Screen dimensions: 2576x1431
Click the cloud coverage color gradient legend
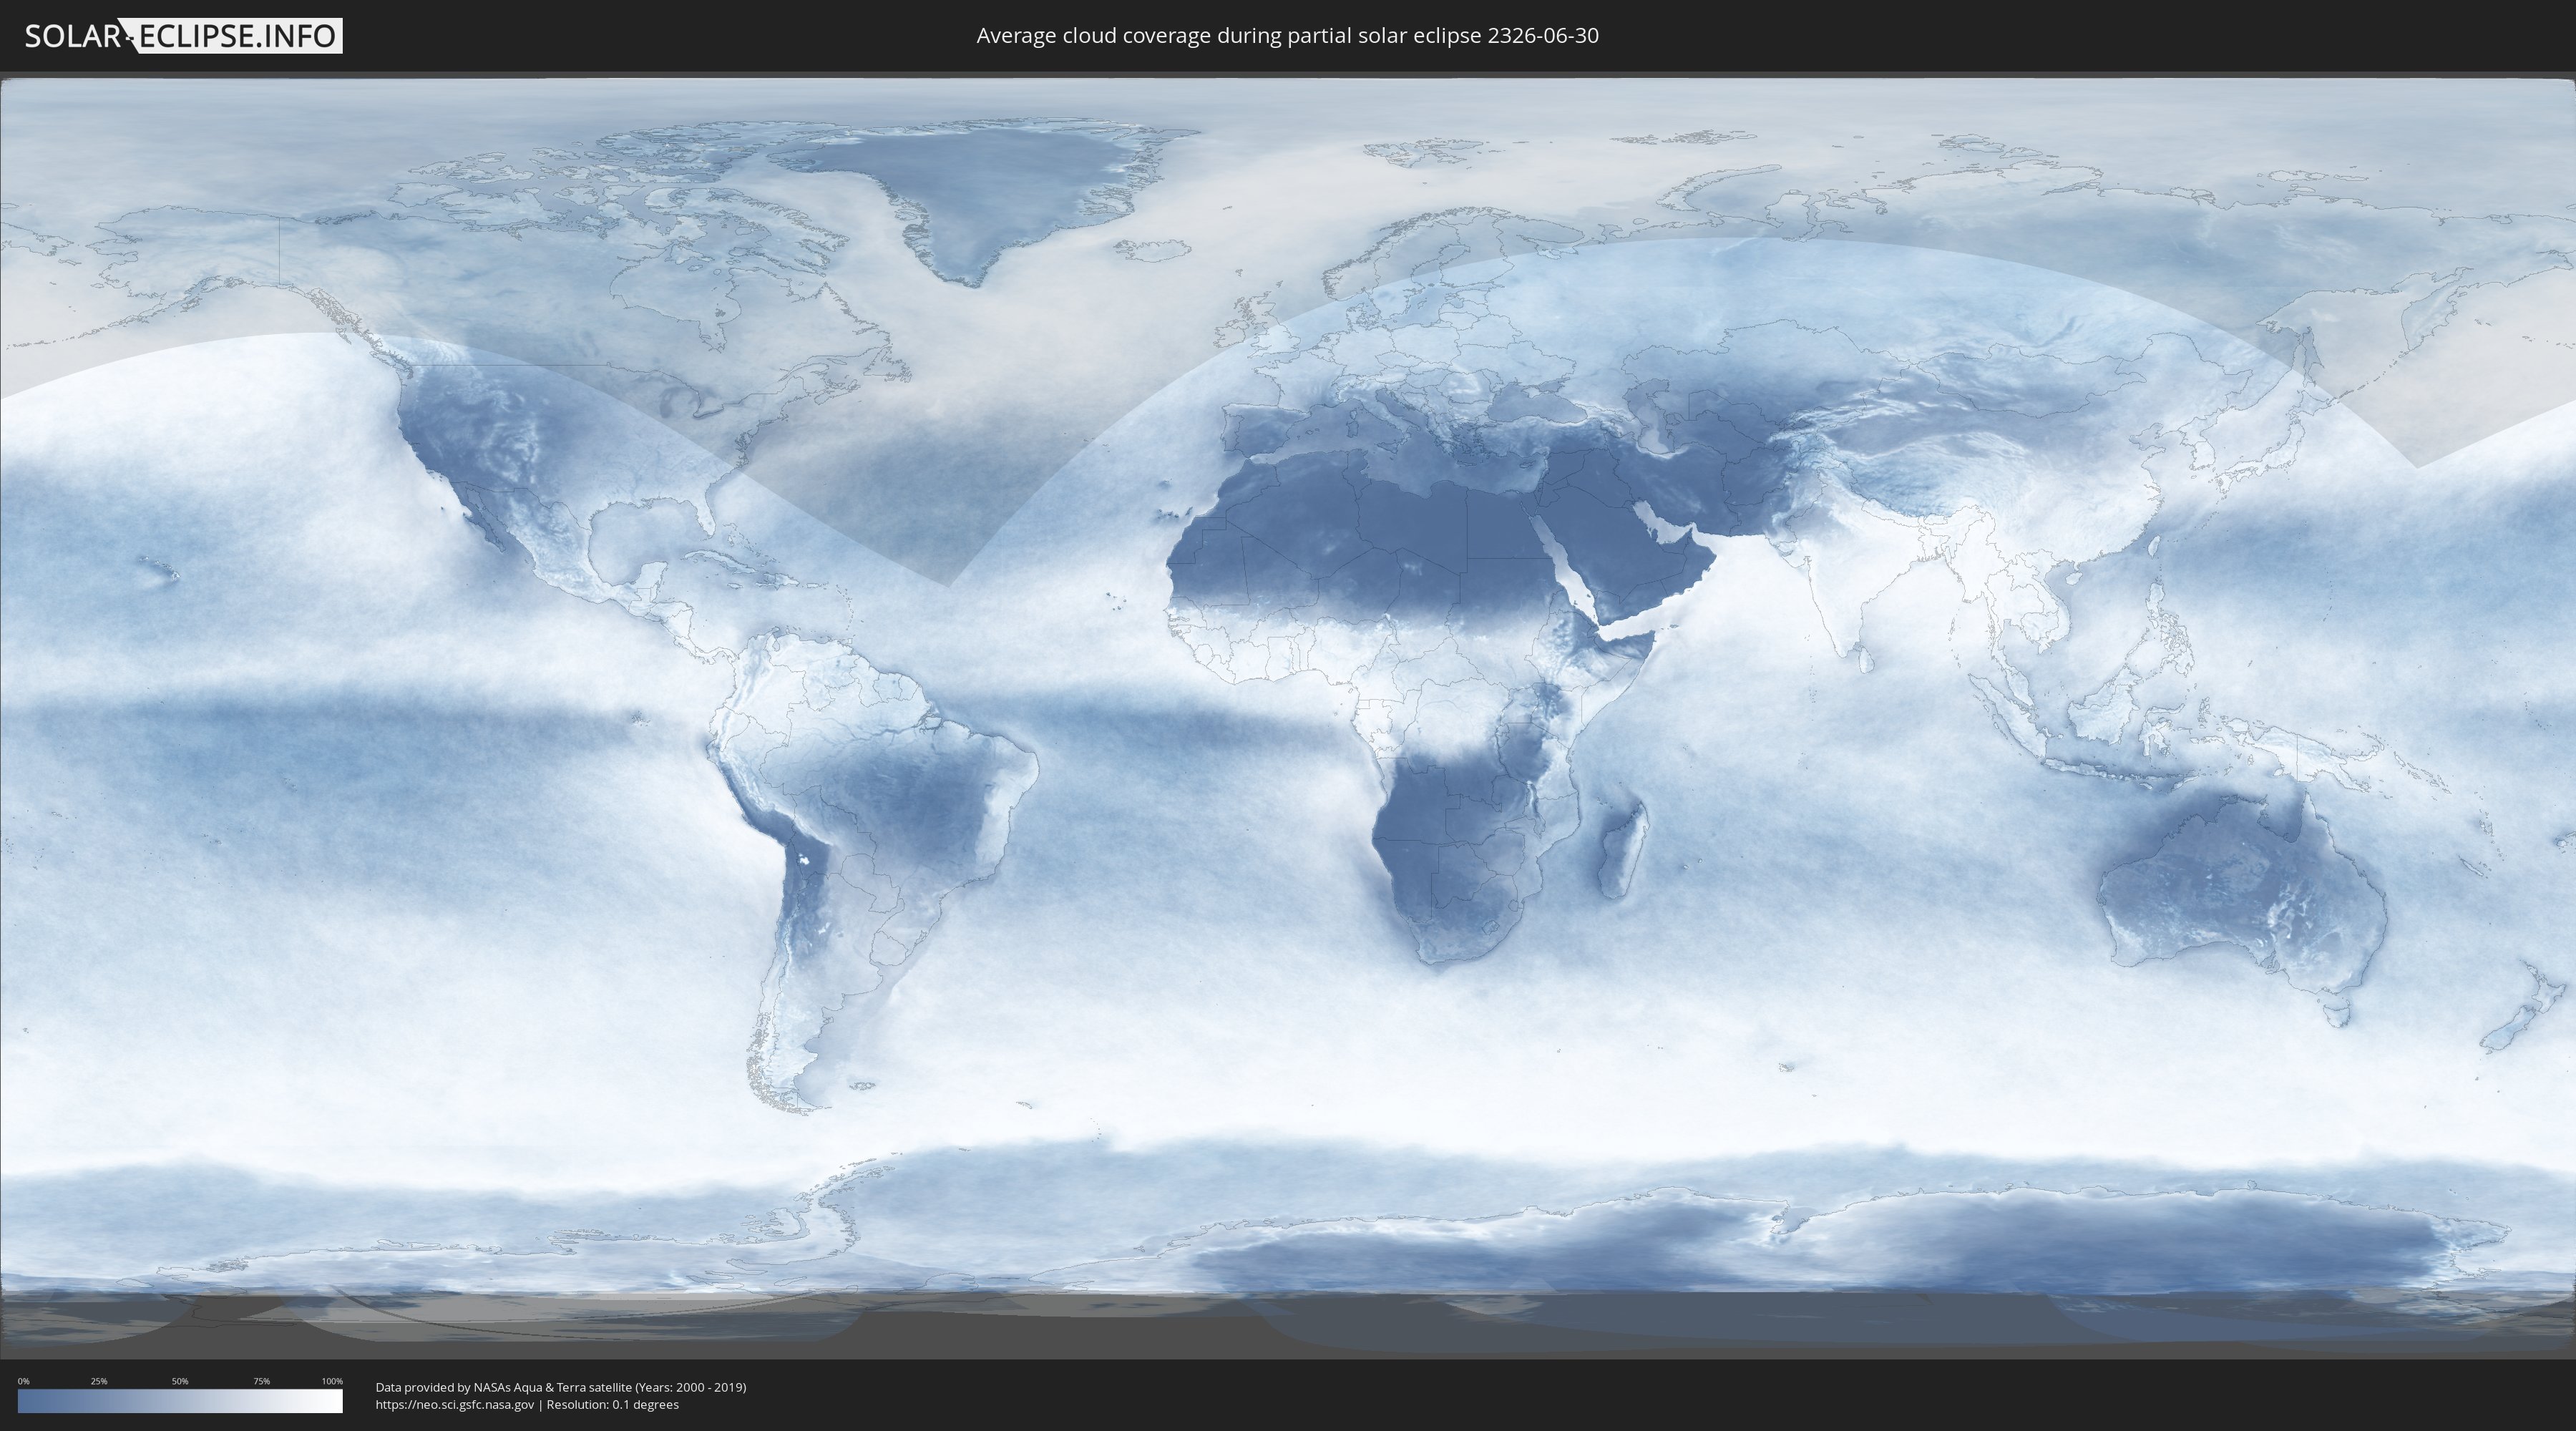pyautogui.click(x=180, y=1401)
